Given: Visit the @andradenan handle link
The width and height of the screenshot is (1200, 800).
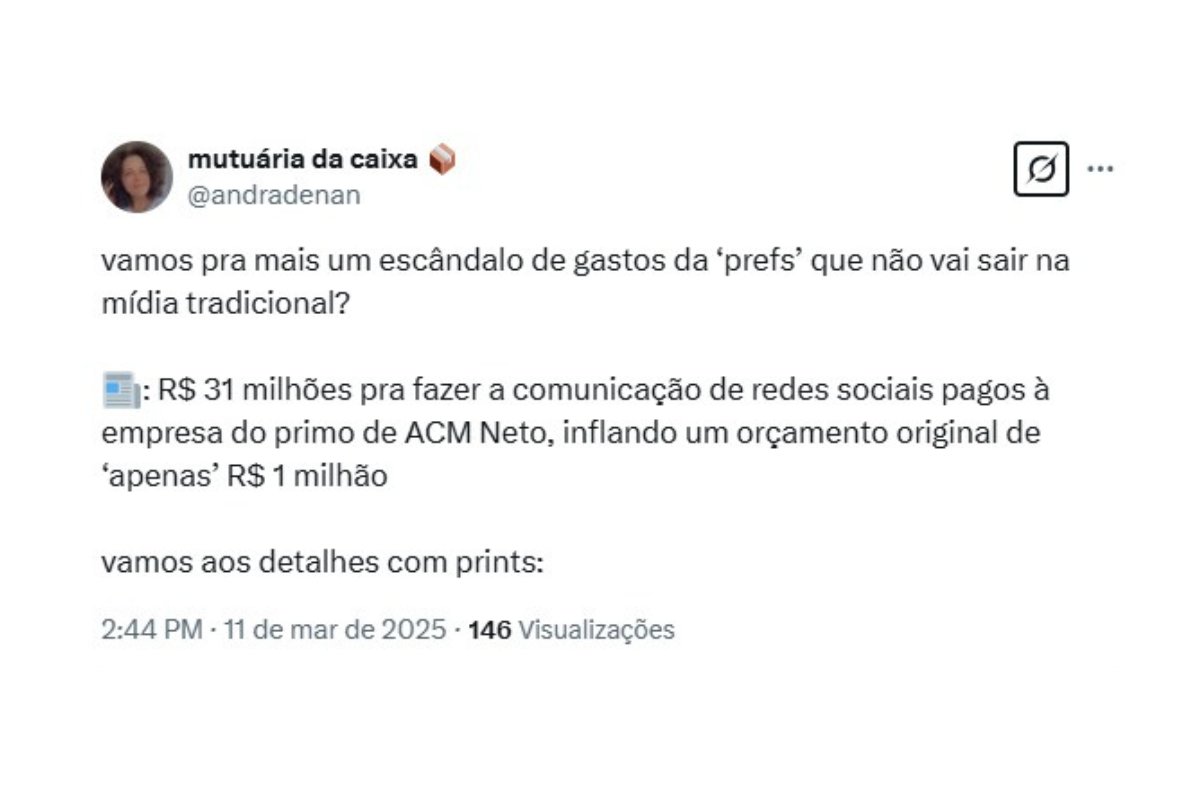Looking at the screenshot, I should tap(274, 195).
